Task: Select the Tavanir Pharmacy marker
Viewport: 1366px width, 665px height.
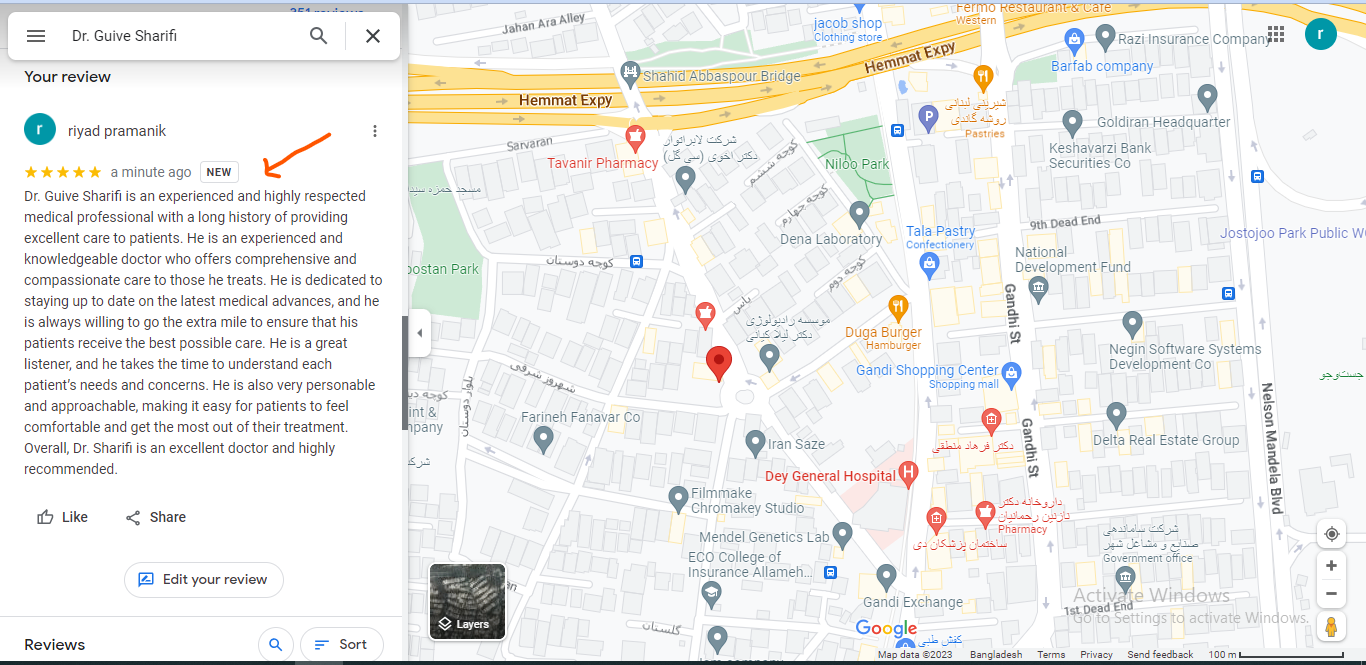Action: (633, 137)
